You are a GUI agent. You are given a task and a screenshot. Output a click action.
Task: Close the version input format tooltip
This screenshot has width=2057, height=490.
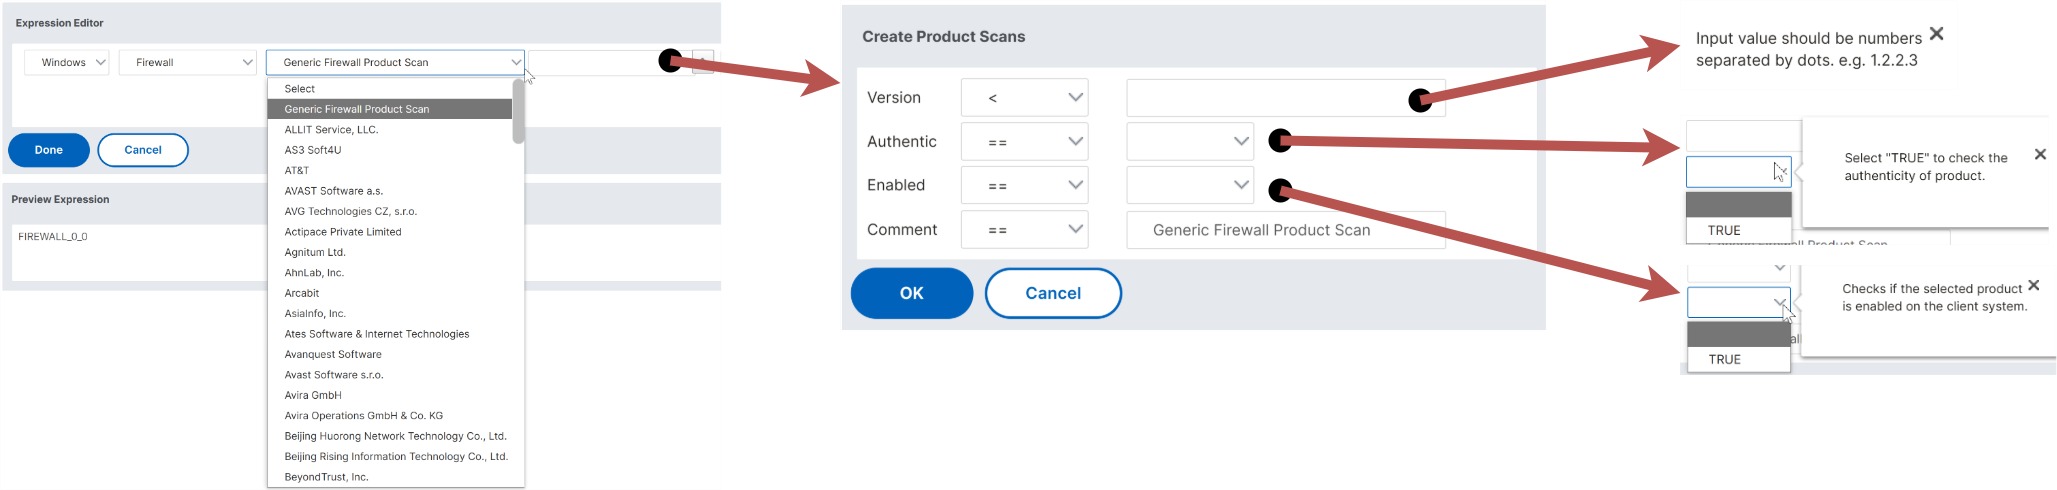[1936, 34]
